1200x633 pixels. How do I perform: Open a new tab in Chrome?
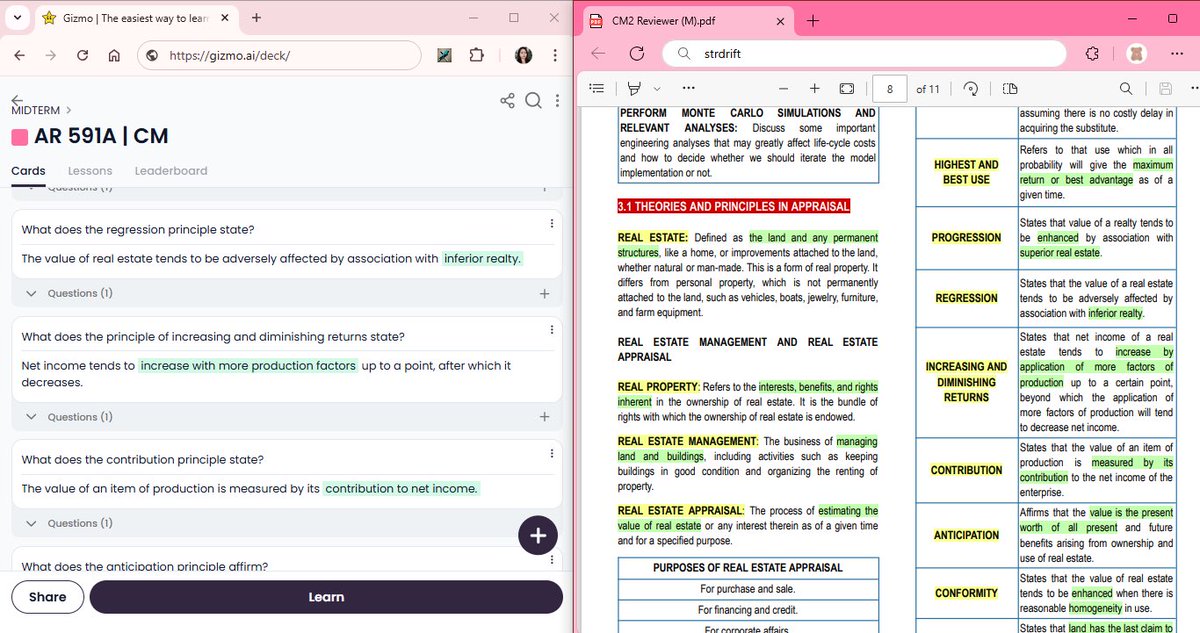pyautogui.click(x=257, y=18)
